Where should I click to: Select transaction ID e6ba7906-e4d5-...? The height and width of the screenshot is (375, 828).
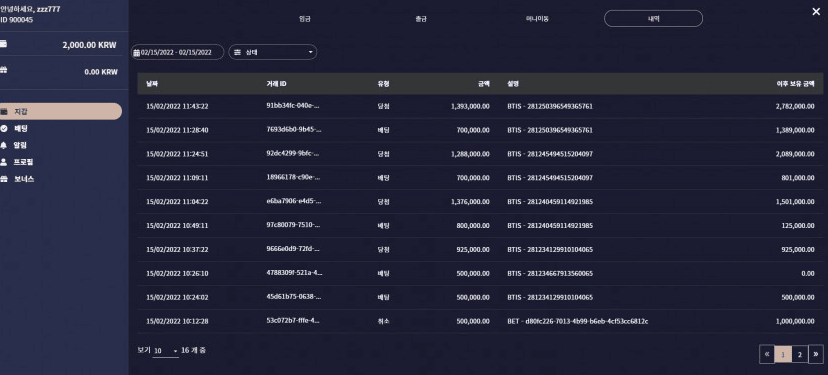pos(293,201)
